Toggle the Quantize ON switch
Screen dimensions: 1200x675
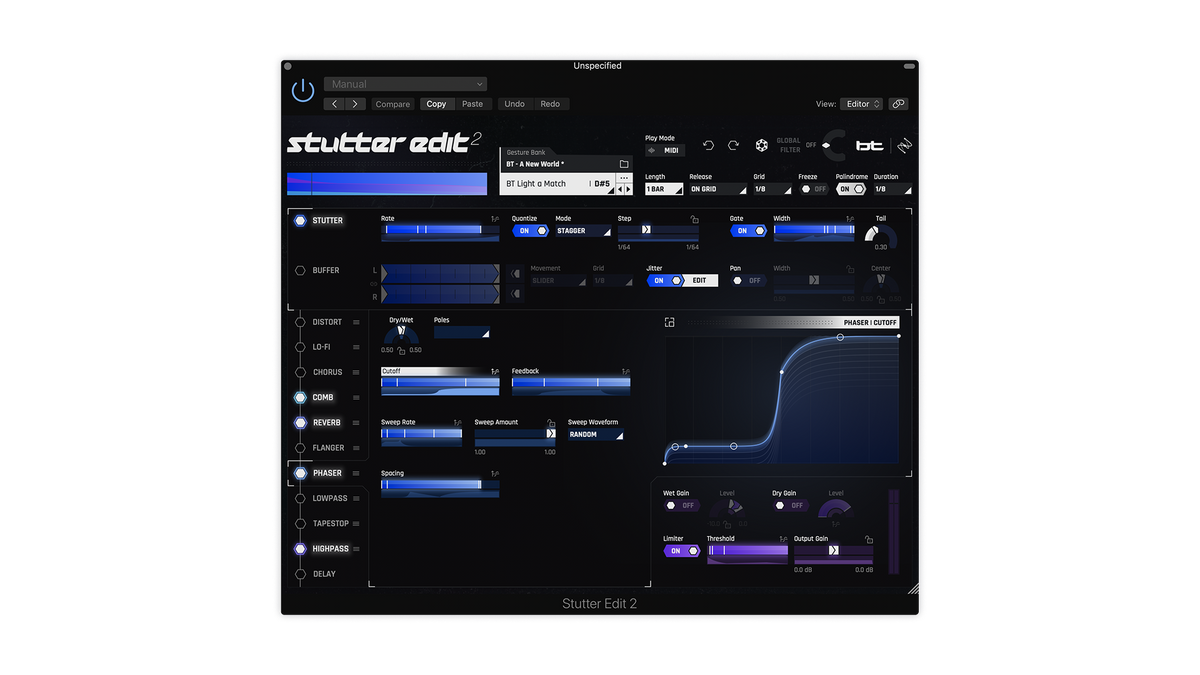530,231
